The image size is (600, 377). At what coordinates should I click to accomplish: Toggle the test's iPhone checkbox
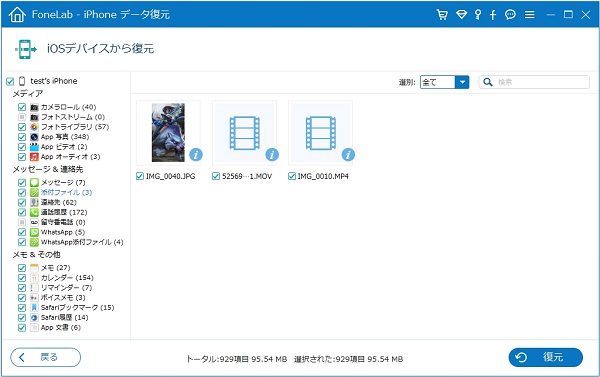(x=10, y=81)
